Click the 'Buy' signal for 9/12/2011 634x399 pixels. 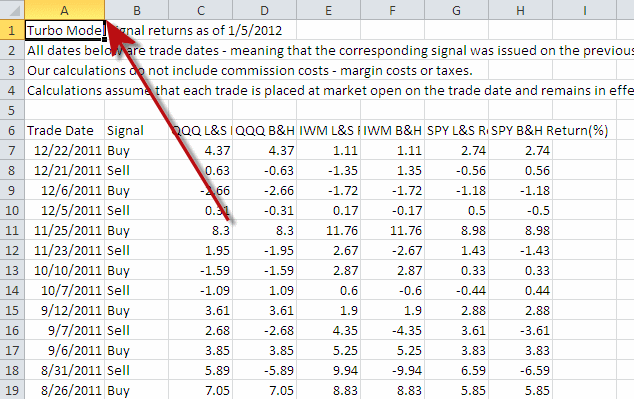click(137, 310)
